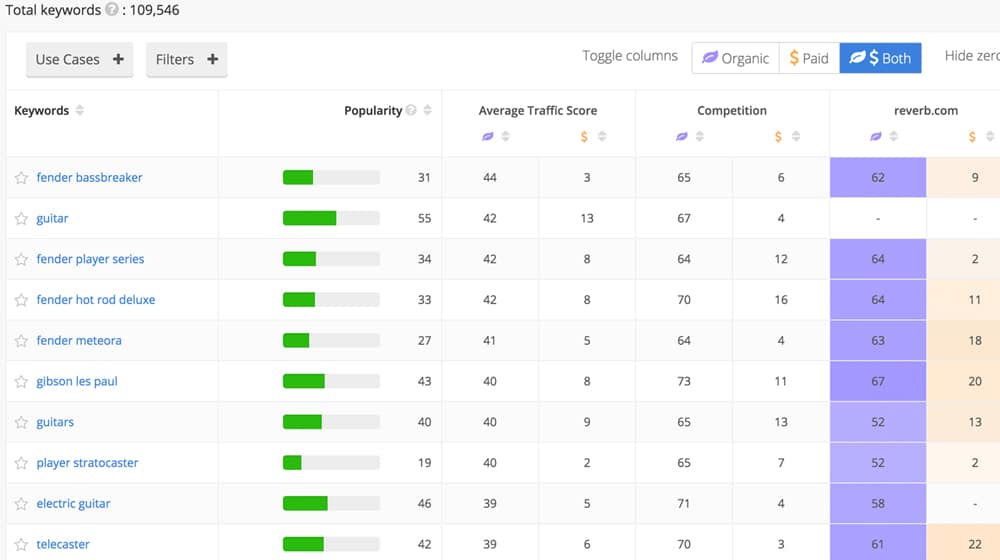Image resolution: width=1000 pixels, height=560 pixels.
Task: Click traffic score 44 for fender bassbreaker
Action: pyautogui.click(x=490, y=177)
